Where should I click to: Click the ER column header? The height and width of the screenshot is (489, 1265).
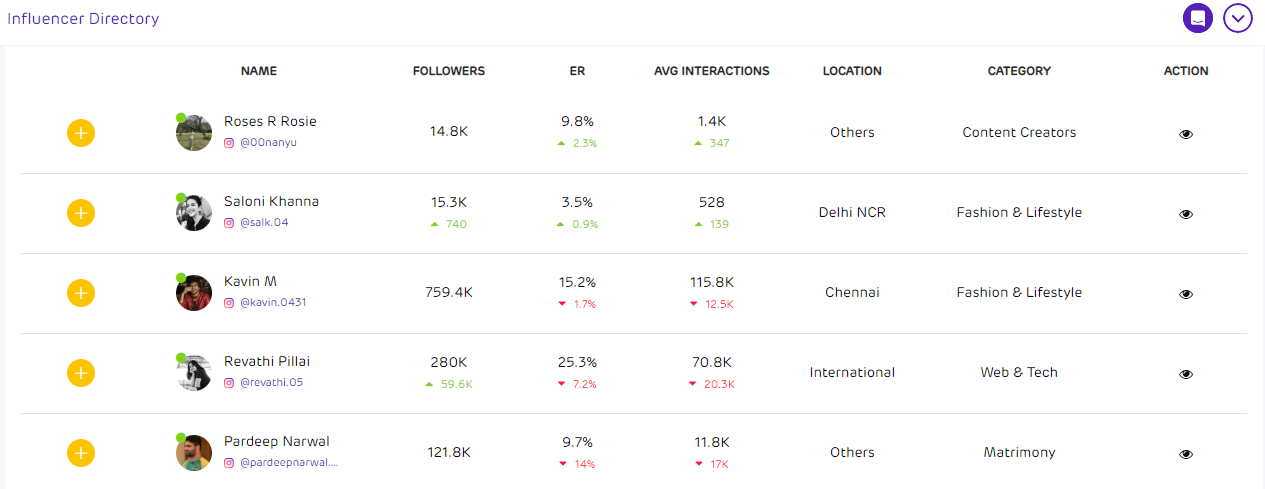[577, 71]
